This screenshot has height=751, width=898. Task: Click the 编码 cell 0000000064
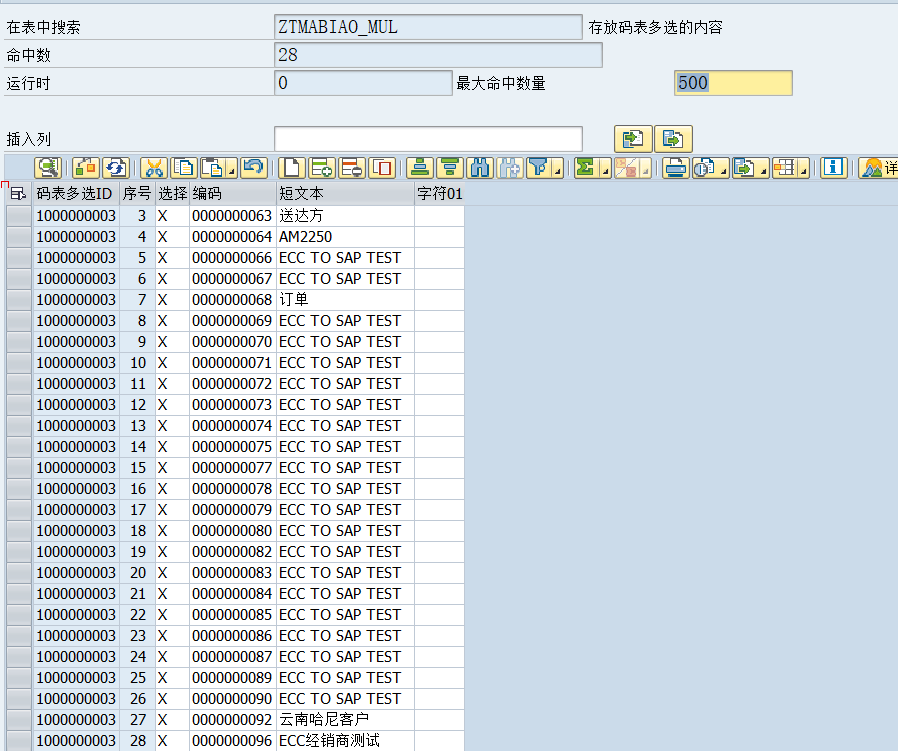pyautogui.click(x=233, y=237)
